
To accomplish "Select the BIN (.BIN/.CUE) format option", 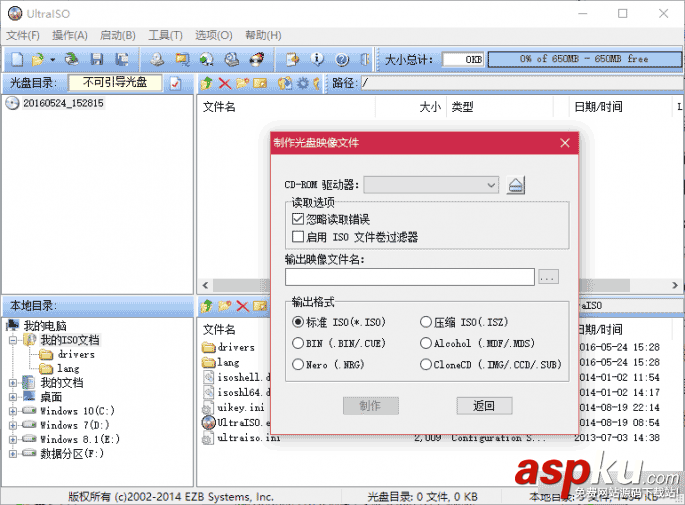I will (x=298, y=343).
